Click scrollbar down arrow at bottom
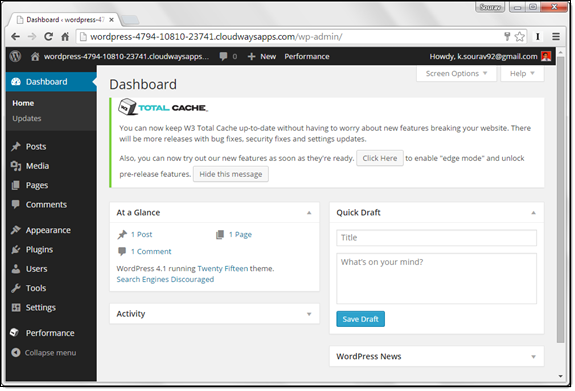The height and width of the screenshot is (391, 575). [560, 376]
